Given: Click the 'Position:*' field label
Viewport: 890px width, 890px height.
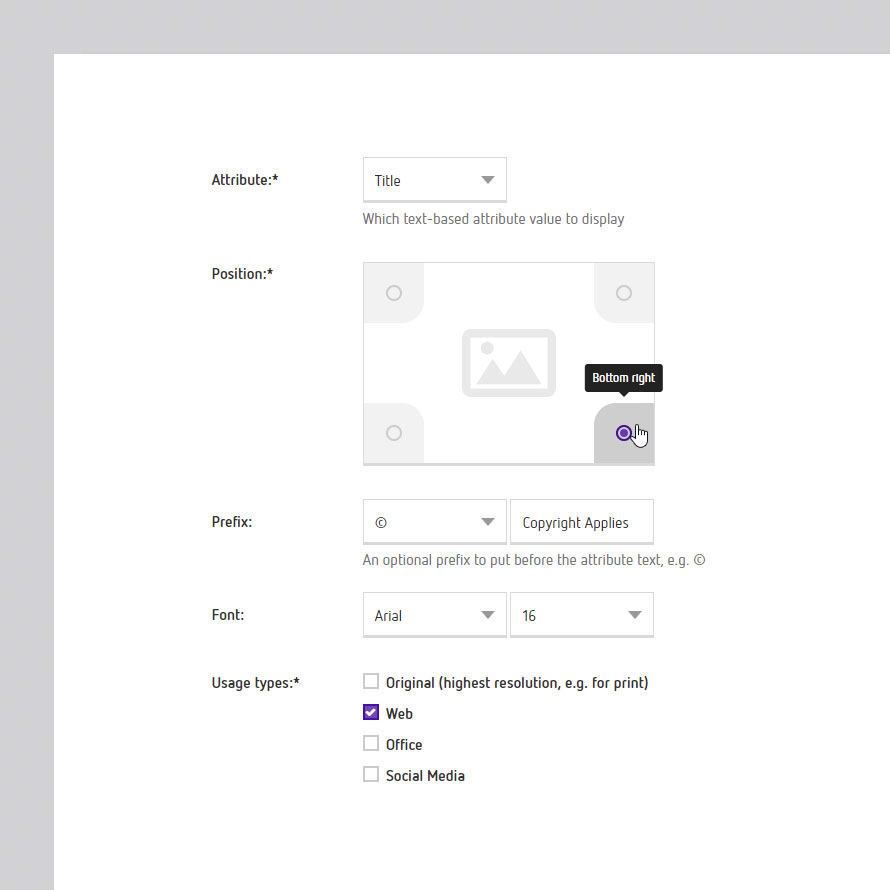Looking at the screenshot, I should tap(242, 274).
